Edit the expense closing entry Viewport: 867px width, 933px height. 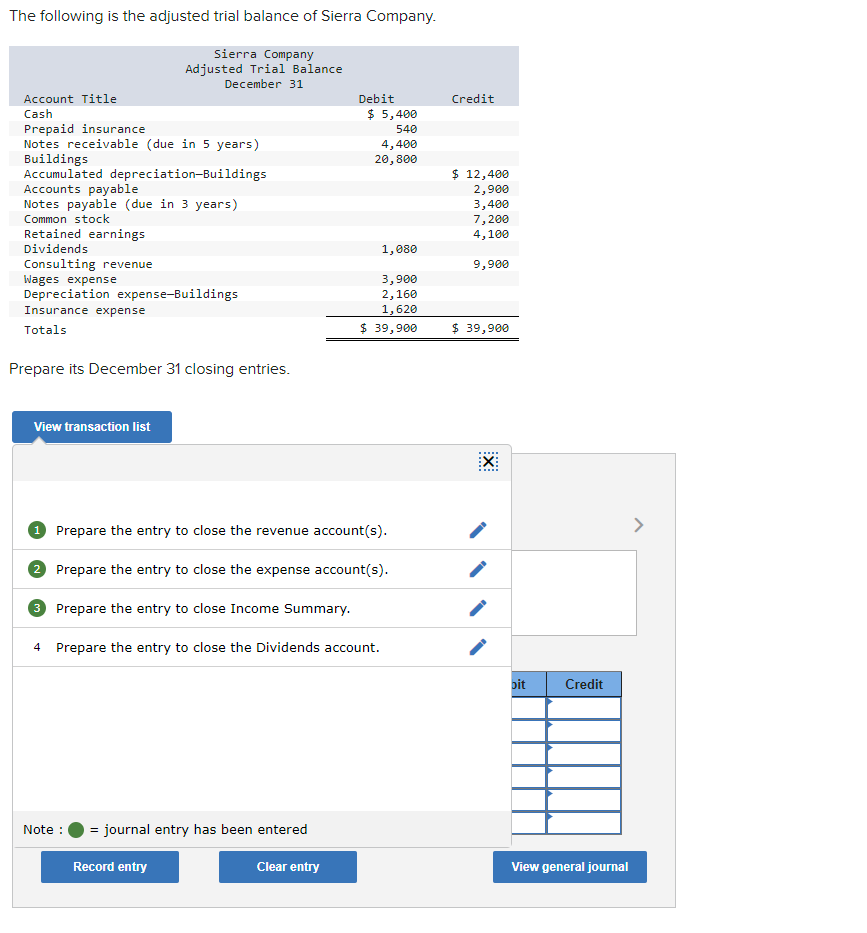pyautogui.click(x=477, y=568)
